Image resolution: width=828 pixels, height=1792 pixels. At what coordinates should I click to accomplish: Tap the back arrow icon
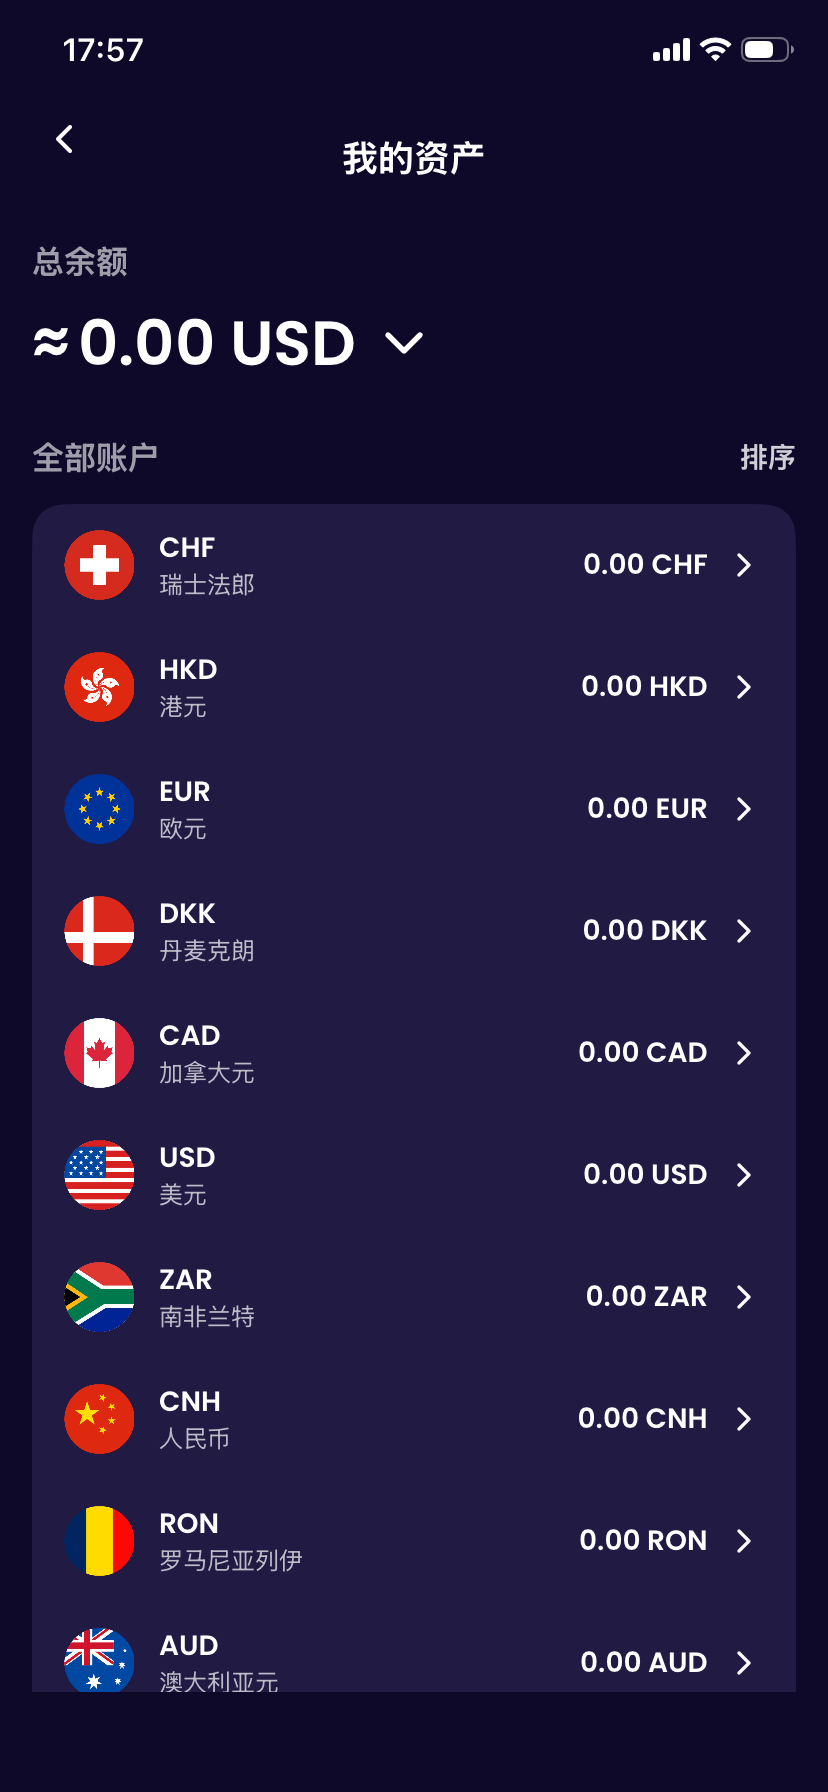[65, 139]
